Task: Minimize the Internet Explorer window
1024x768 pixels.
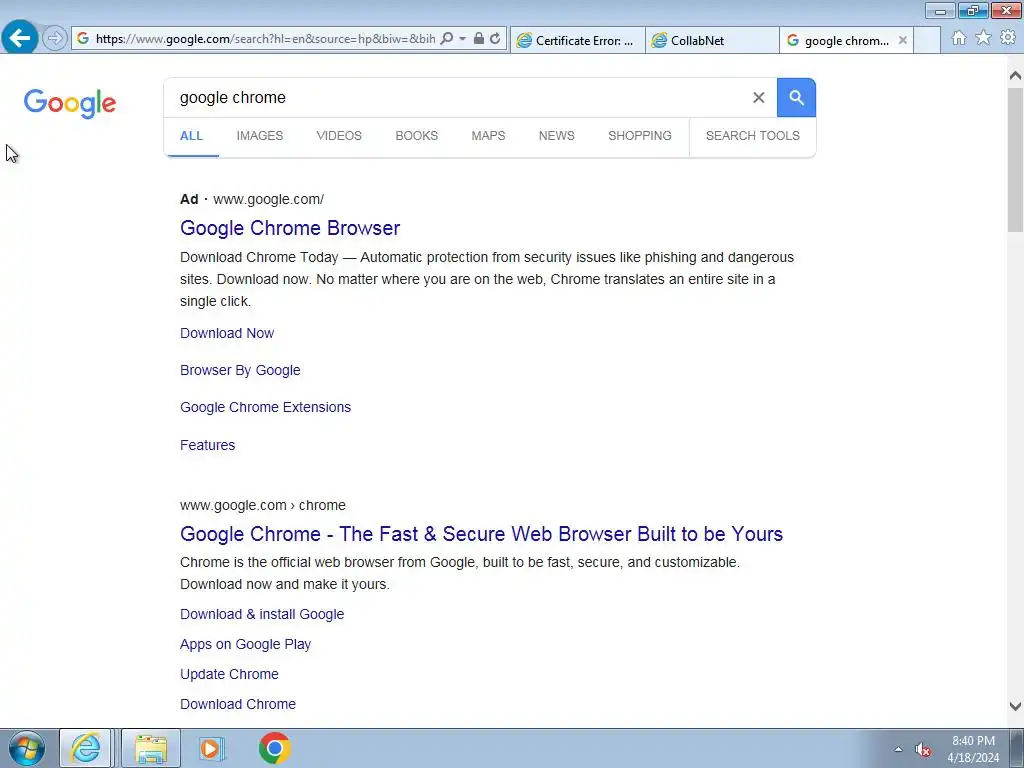Action: click(x=940, y=10)
